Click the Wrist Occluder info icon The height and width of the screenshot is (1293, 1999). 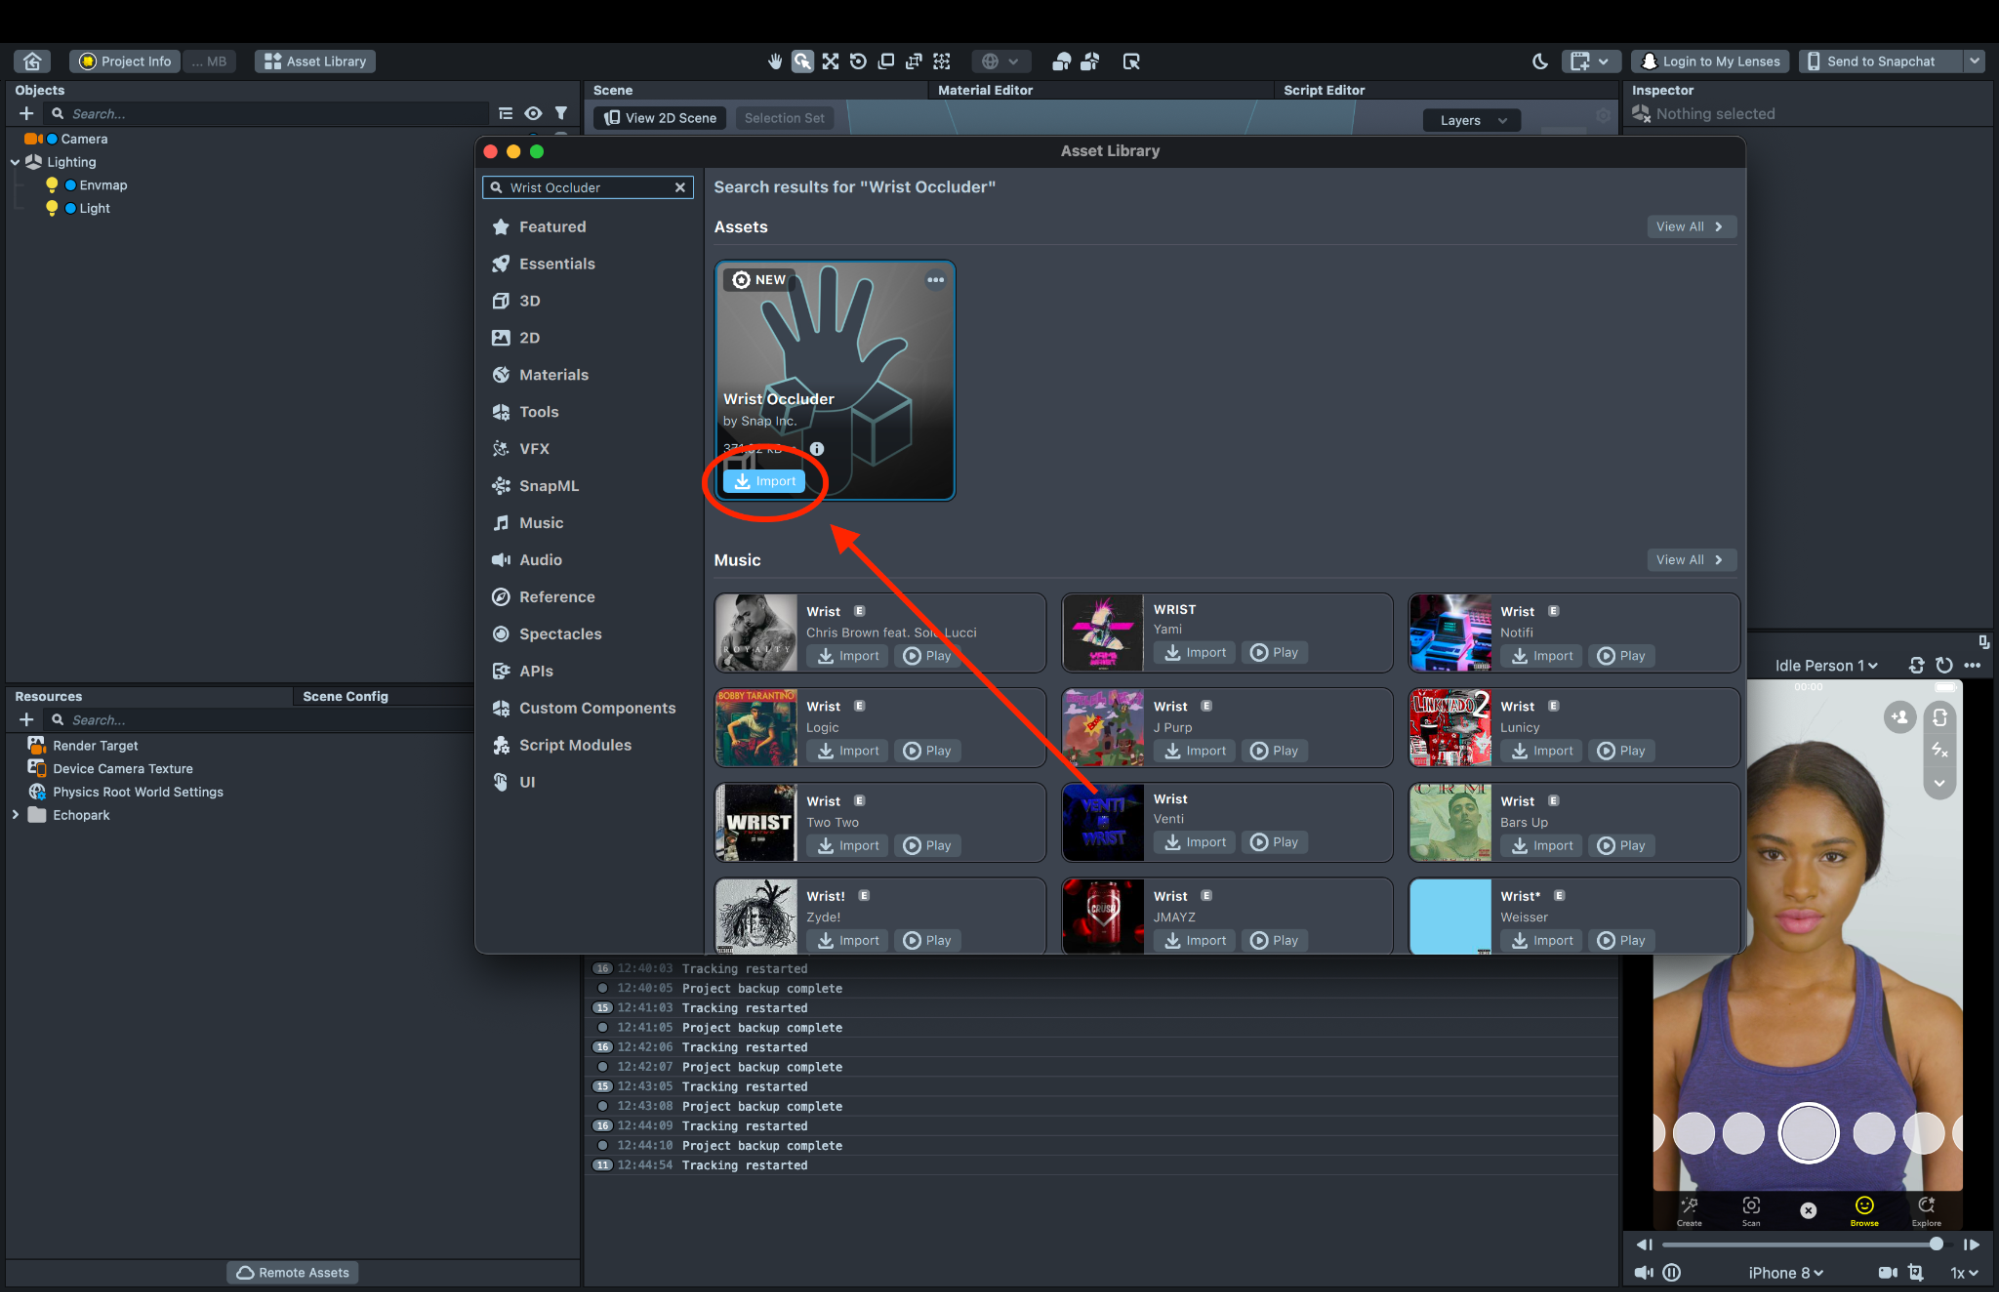pyautogui.click(x=817, y=449)
